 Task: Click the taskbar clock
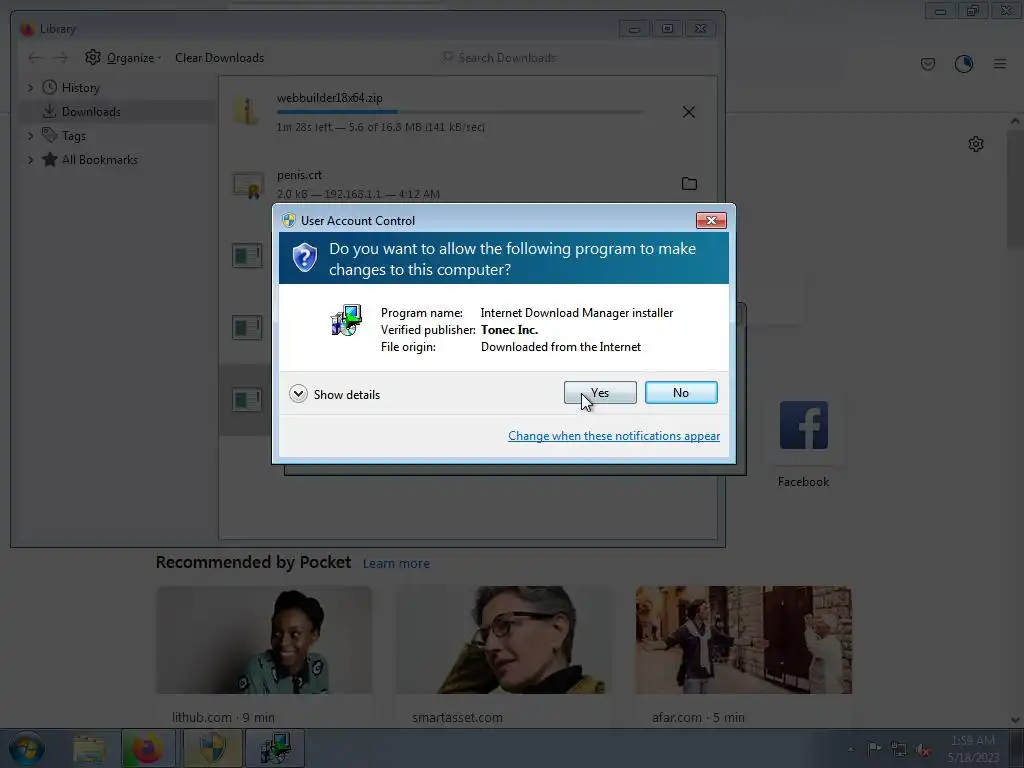coord(973,749)
